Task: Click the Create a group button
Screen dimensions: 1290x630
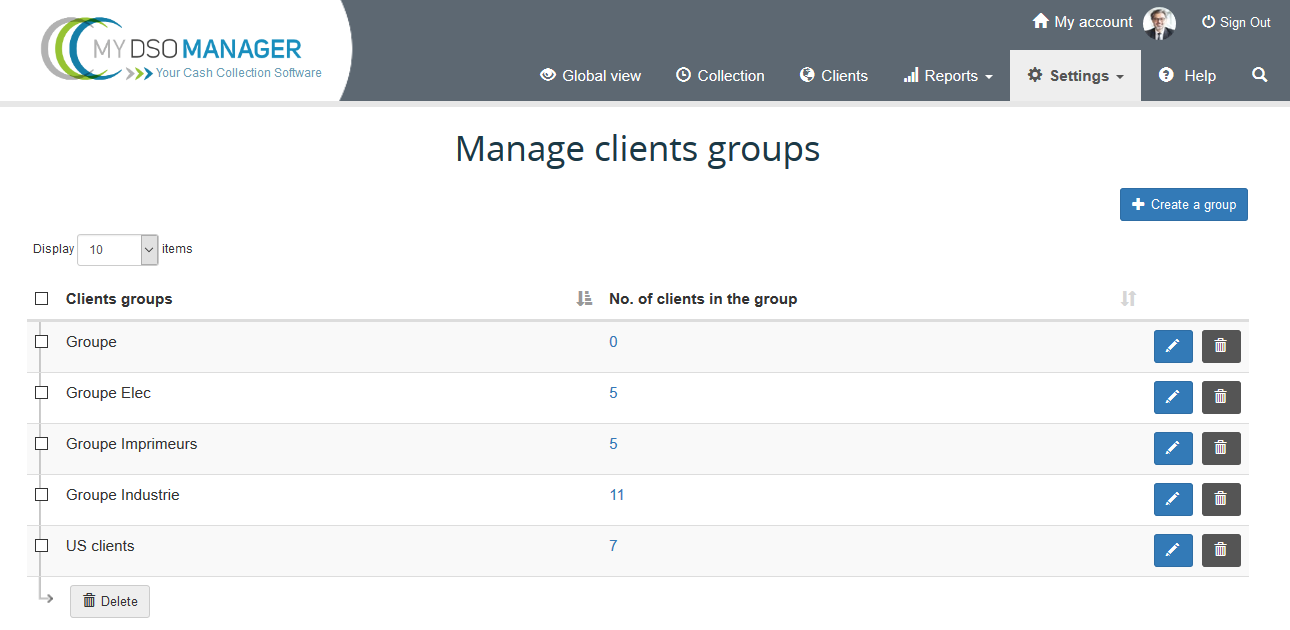Action: pos(1183,205)
